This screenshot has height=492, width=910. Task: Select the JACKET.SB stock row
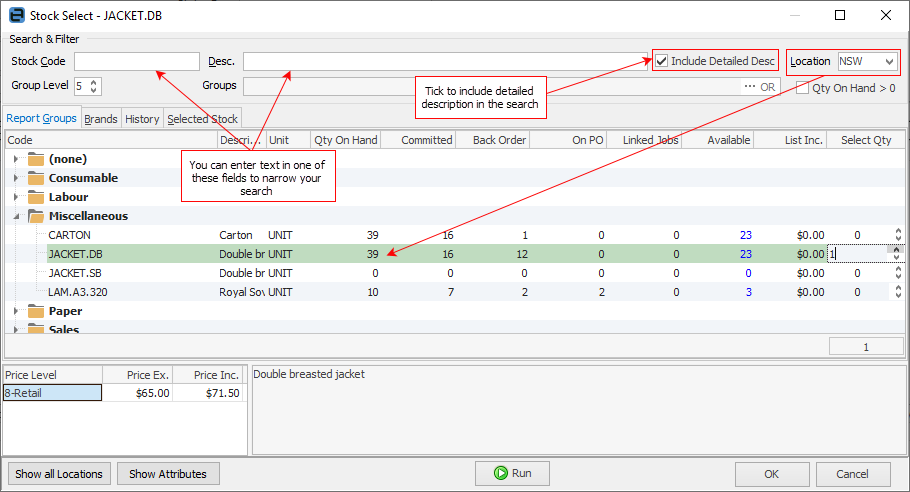click(x=456, y=273)
